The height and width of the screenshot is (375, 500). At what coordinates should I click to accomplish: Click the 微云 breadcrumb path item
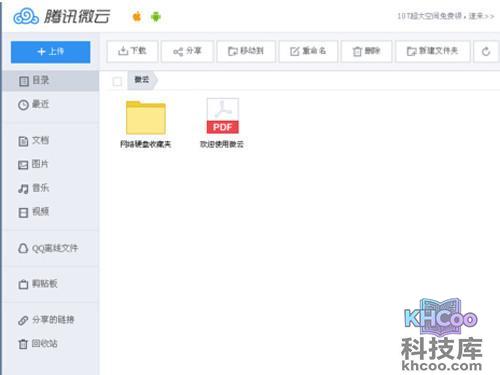pyautogui.click(x=142, y=80)
